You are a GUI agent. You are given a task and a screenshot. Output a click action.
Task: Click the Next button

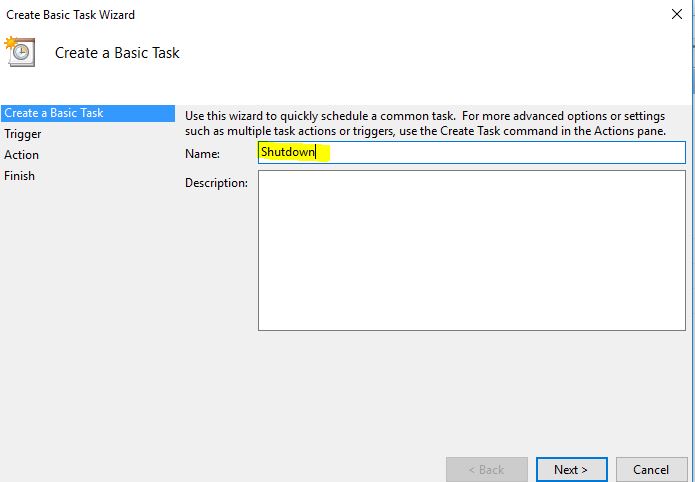click(571, 470)
